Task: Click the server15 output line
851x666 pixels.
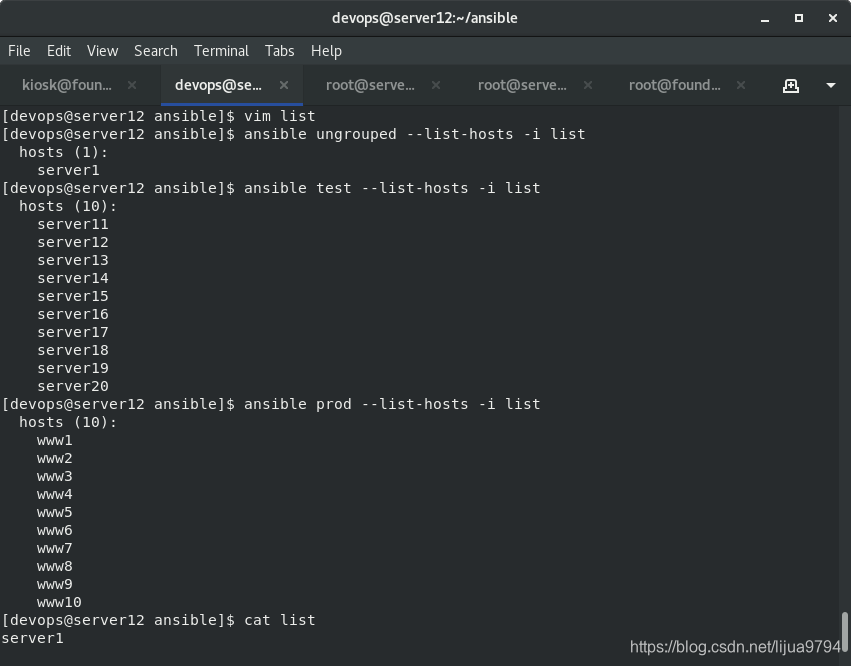Action: [73, 296]
